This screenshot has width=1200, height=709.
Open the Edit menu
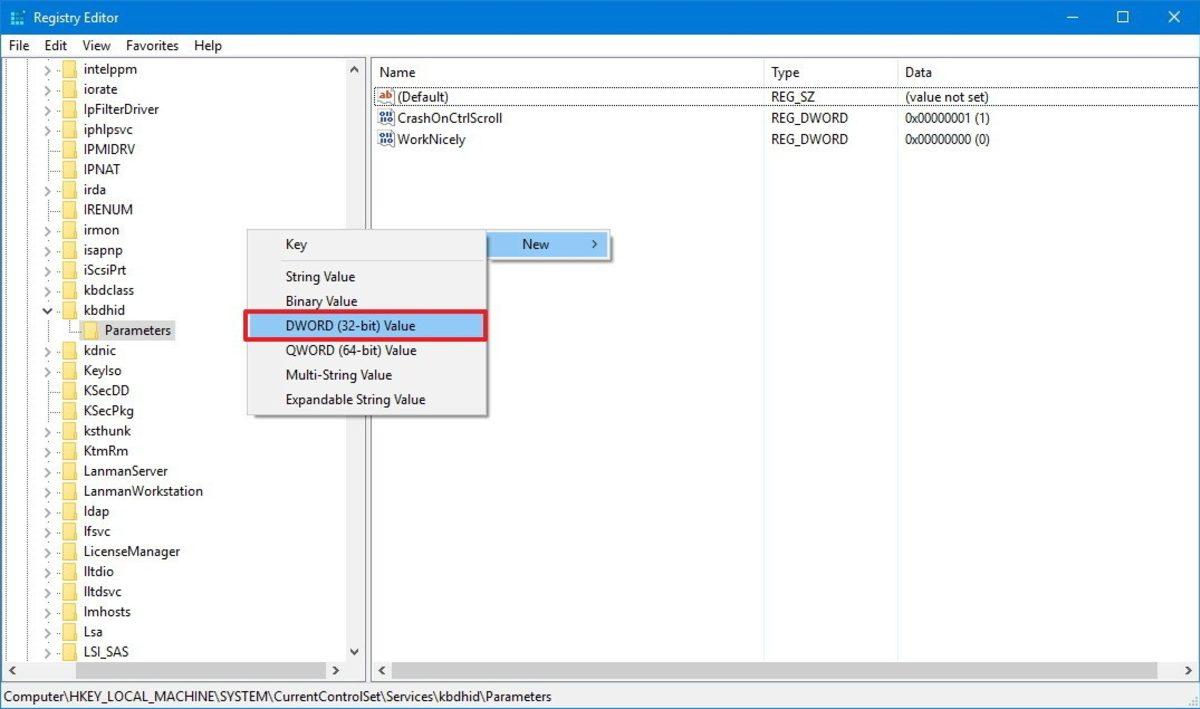tap(55, 45)
